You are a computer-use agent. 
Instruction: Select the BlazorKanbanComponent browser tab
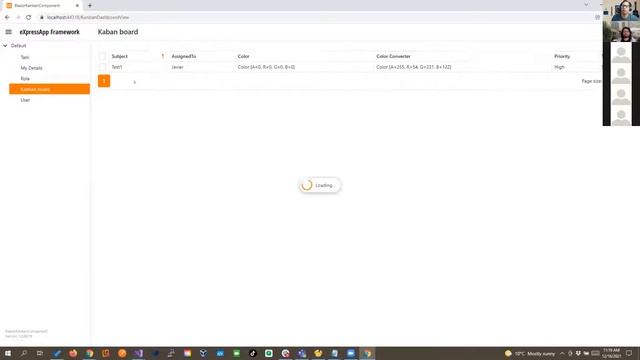[x=43, y=6]
